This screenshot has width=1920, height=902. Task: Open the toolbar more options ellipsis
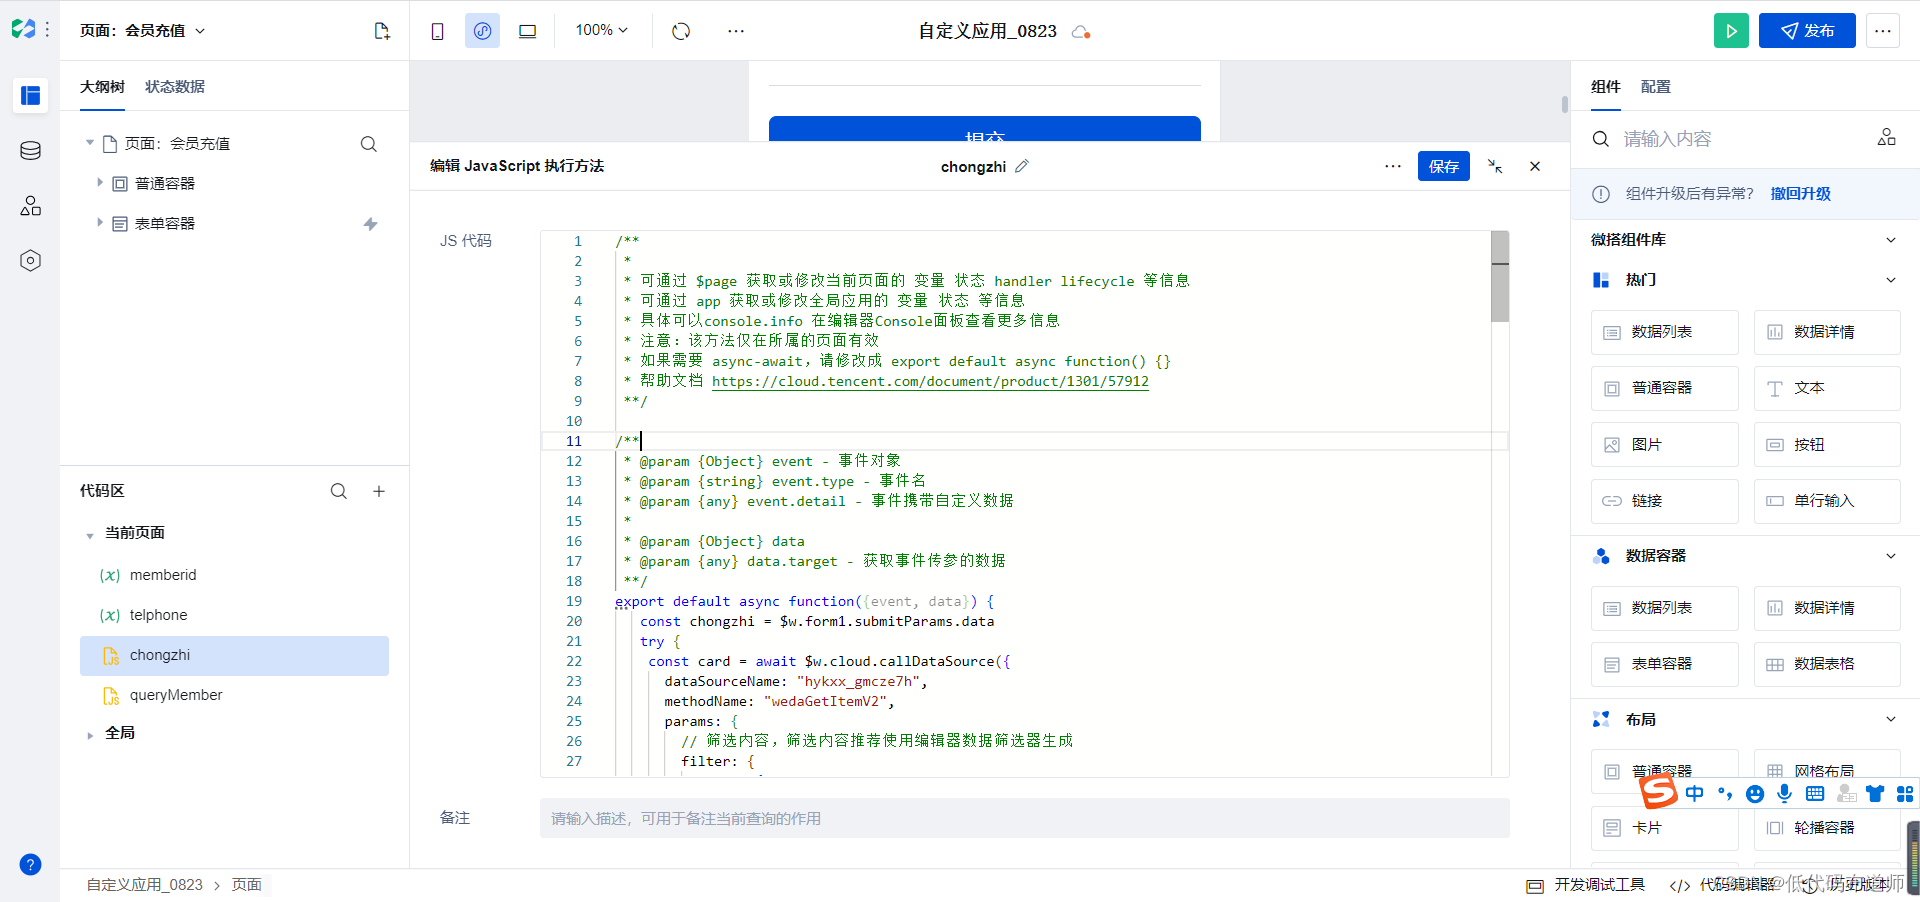(736, 31)
